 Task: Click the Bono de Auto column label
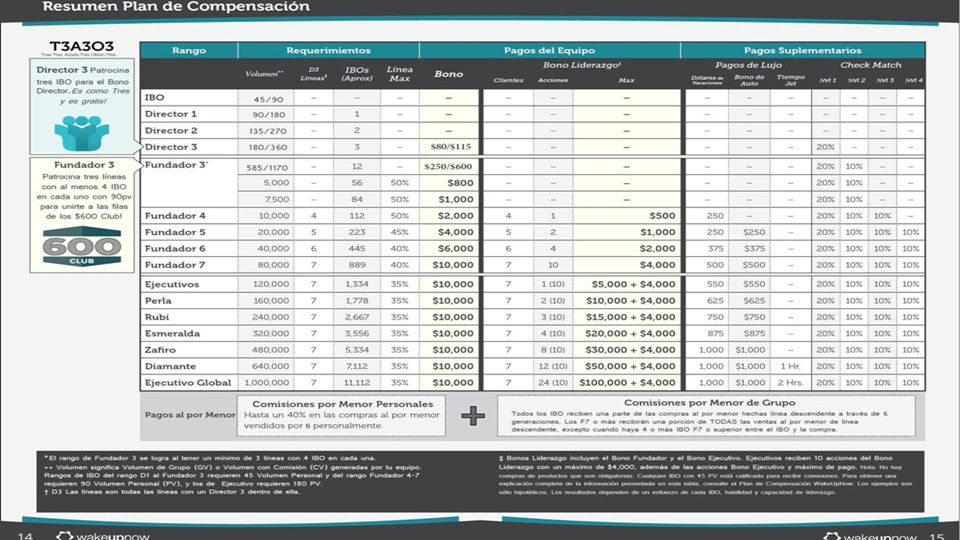pos(749,80)
